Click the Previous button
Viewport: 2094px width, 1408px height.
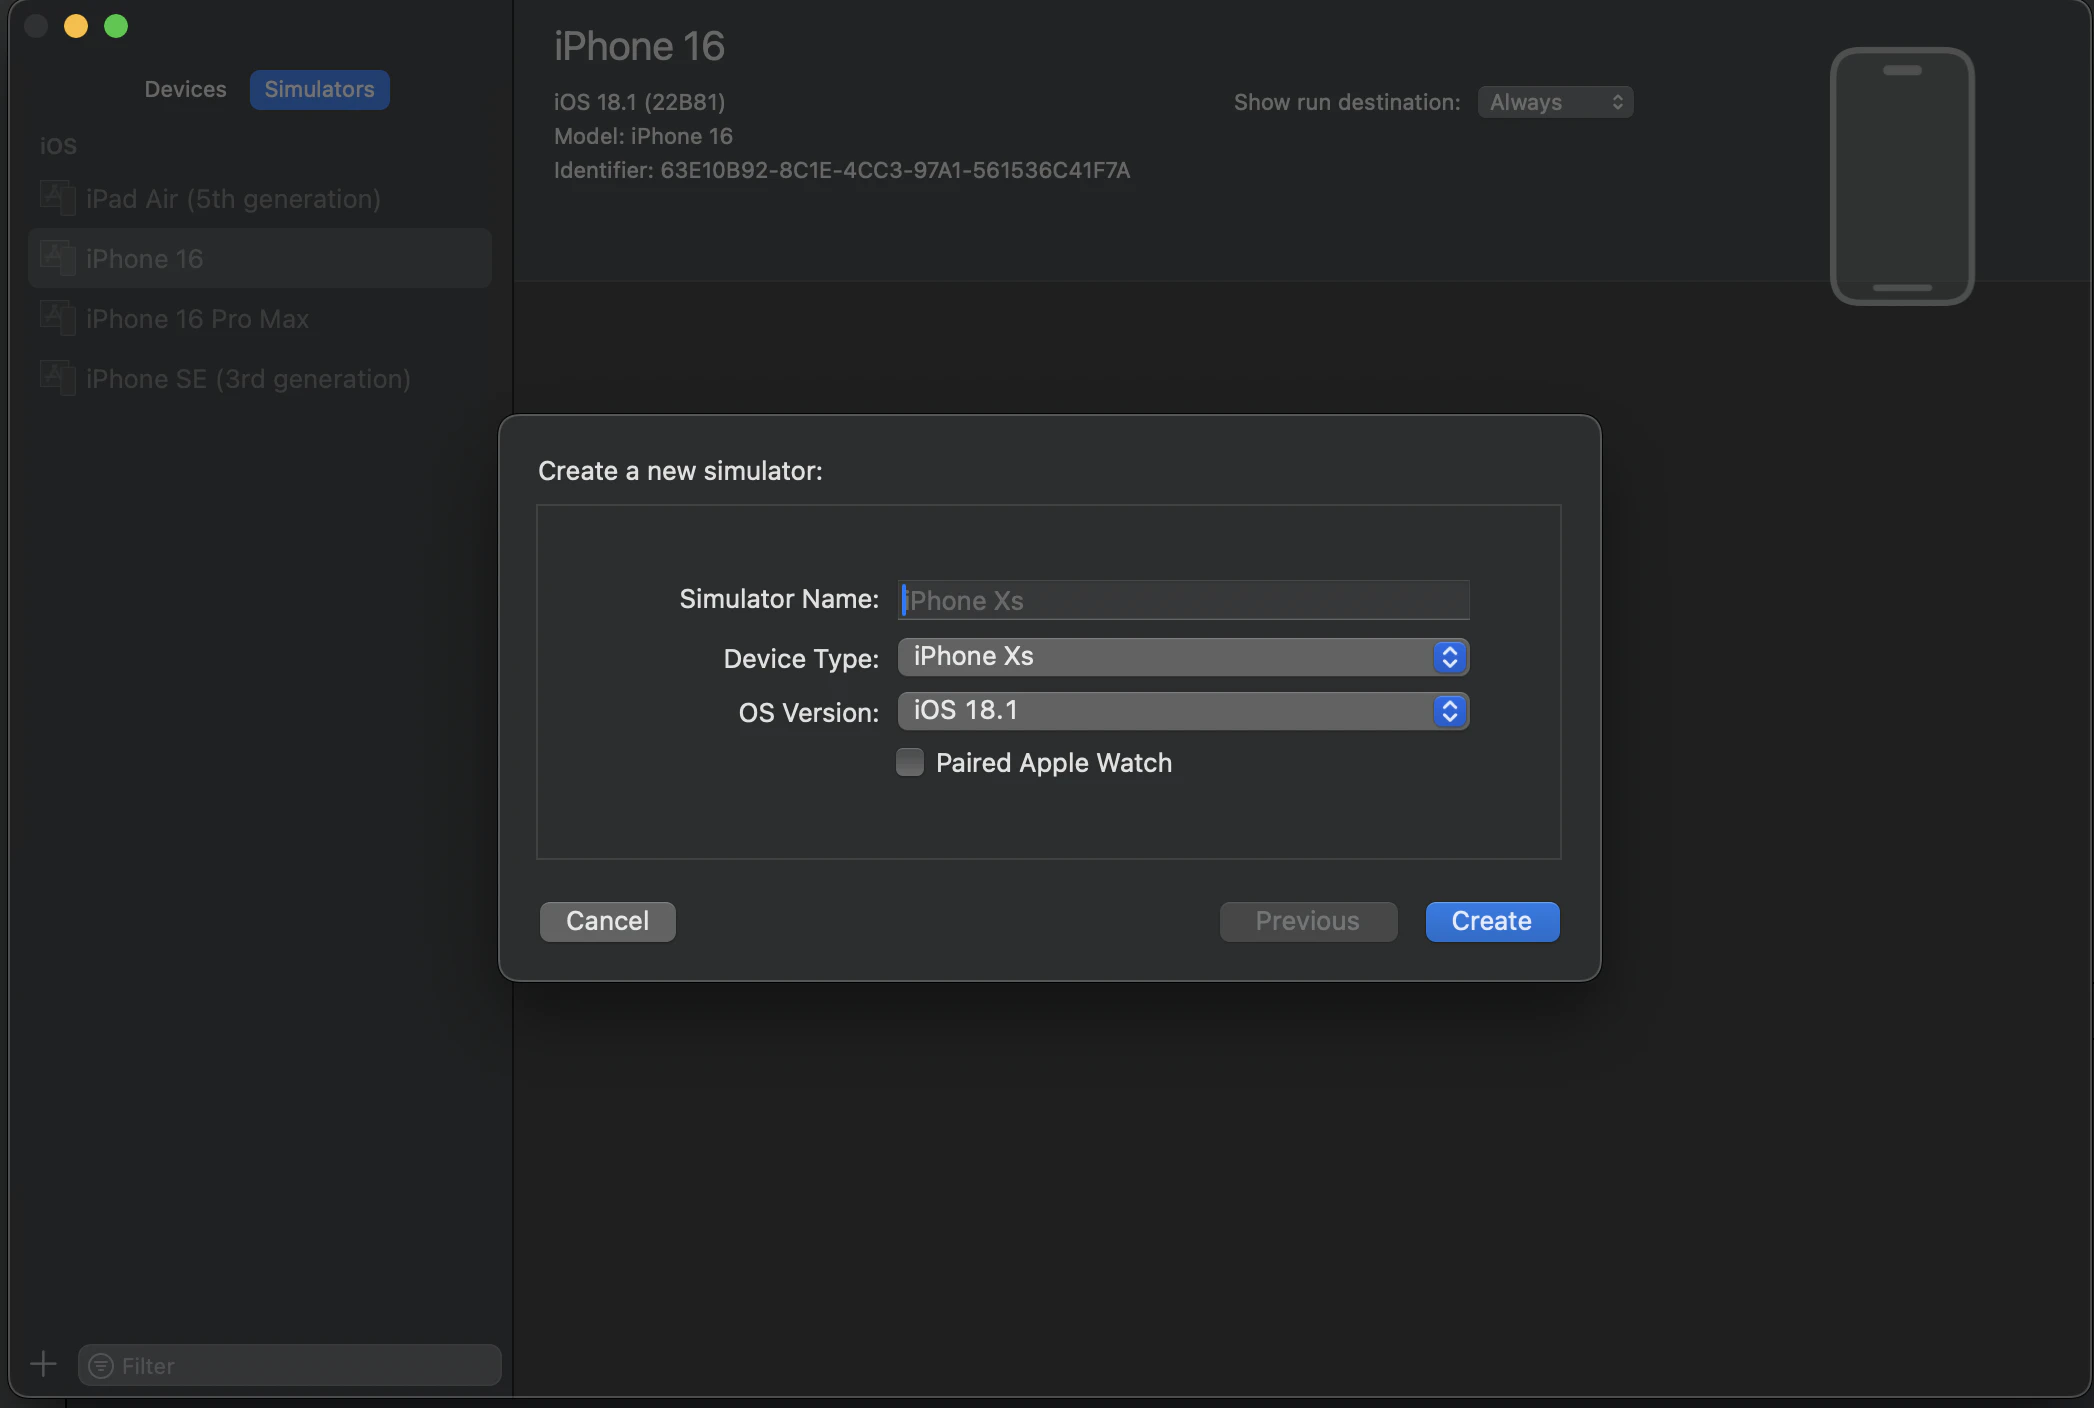coord(1308,921)
